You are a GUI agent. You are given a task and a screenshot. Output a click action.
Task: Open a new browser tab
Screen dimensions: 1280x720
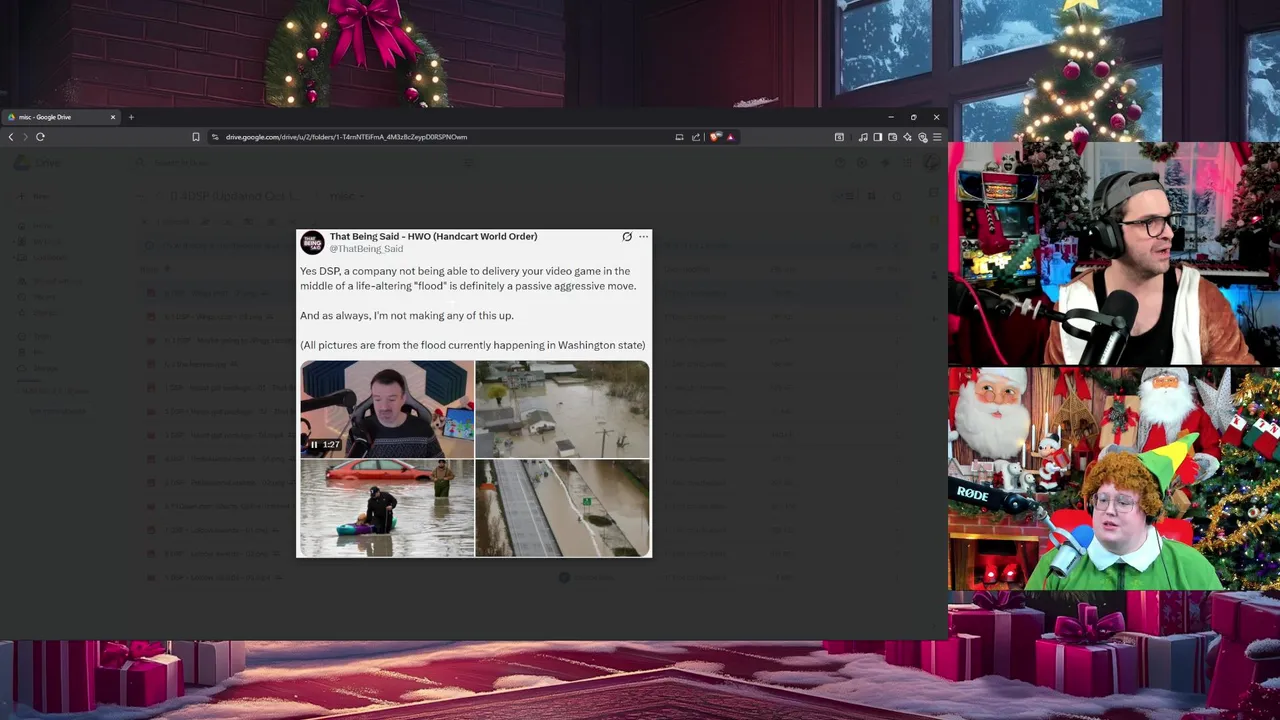coord(131,117)
